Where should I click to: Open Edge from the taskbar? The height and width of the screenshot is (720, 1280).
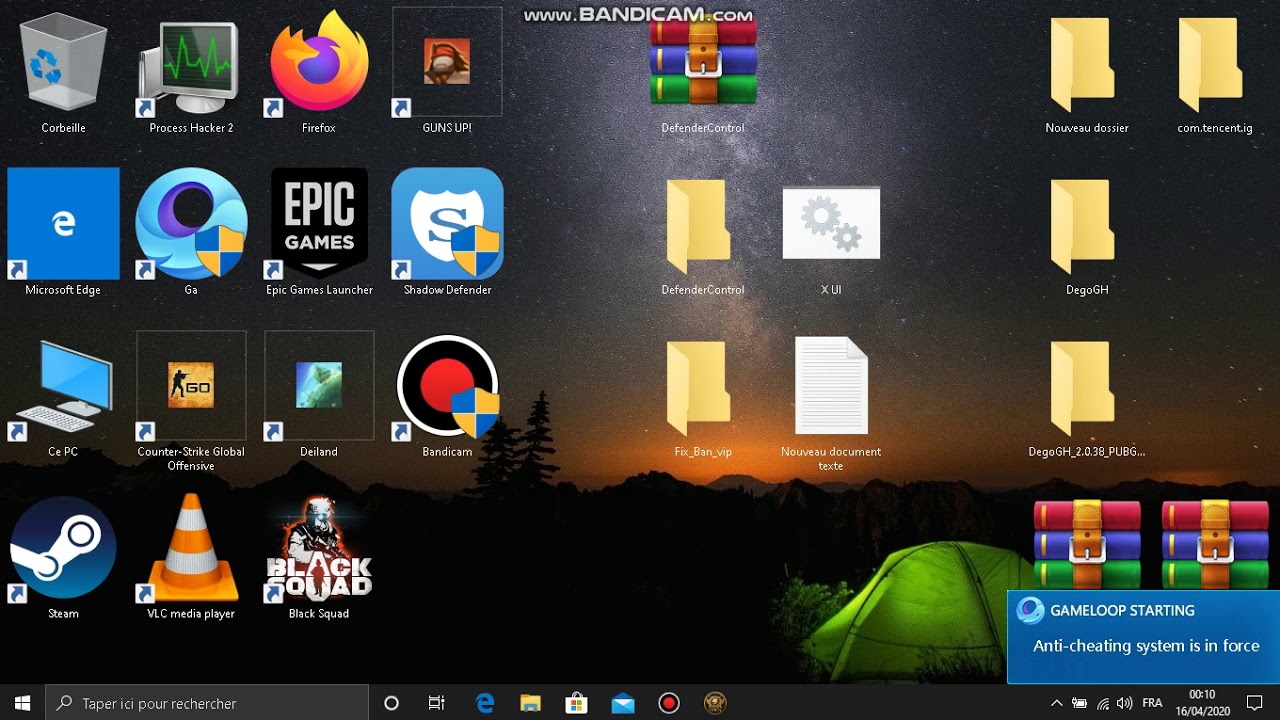point(485,703)
